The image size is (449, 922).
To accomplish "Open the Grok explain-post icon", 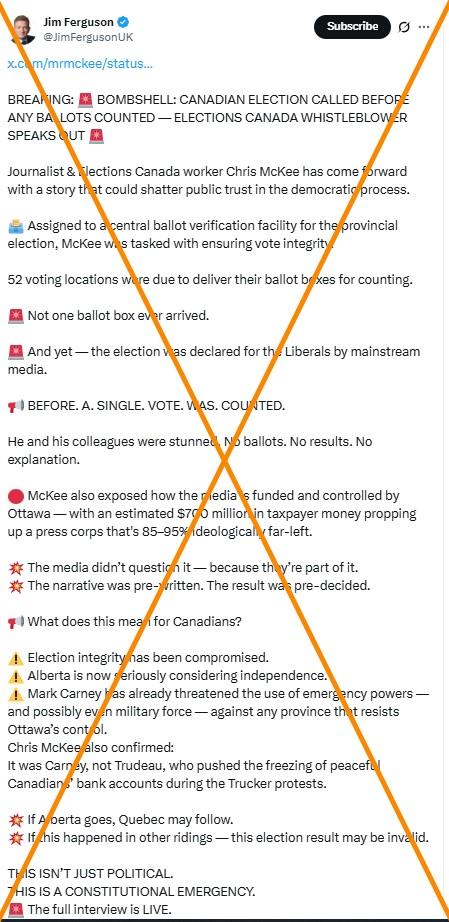I will pyautogui.click(x=404, y=27).
